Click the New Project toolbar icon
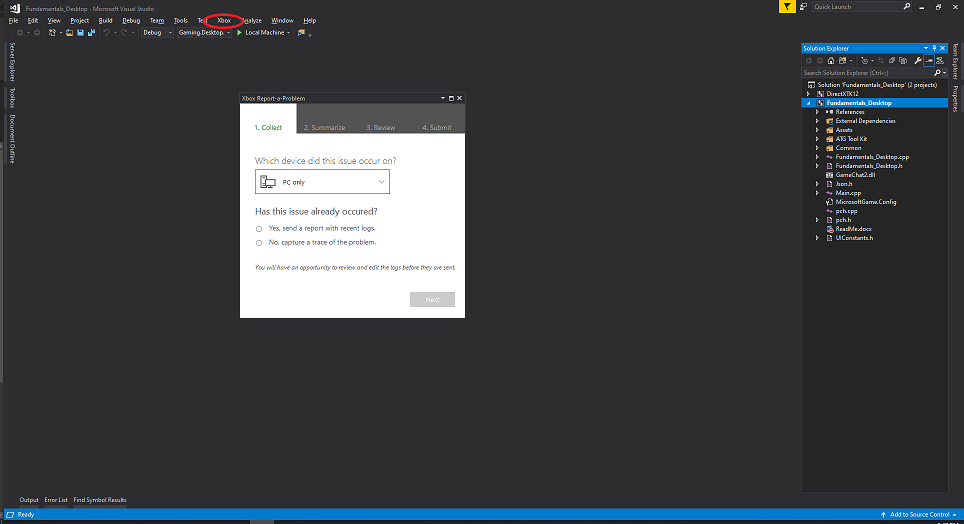The image size is (964, 524). coord(52,33)
